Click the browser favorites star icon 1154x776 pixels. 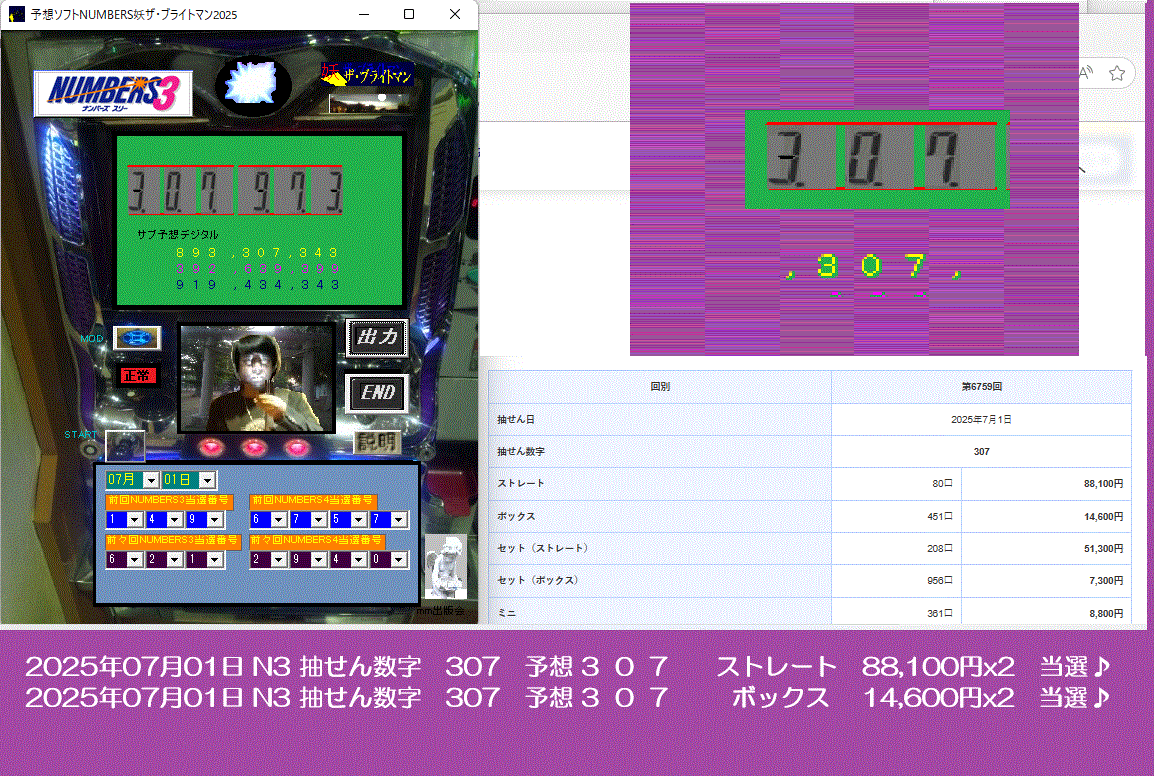coord(1116,73)
